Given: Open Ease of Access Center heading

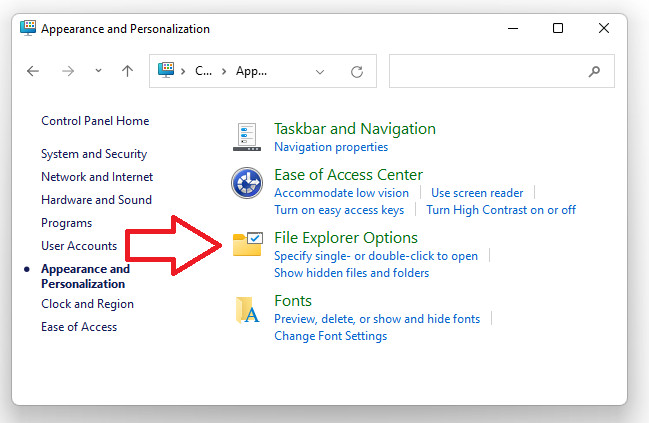Looking at the screenshot, I should pos(349,175).
